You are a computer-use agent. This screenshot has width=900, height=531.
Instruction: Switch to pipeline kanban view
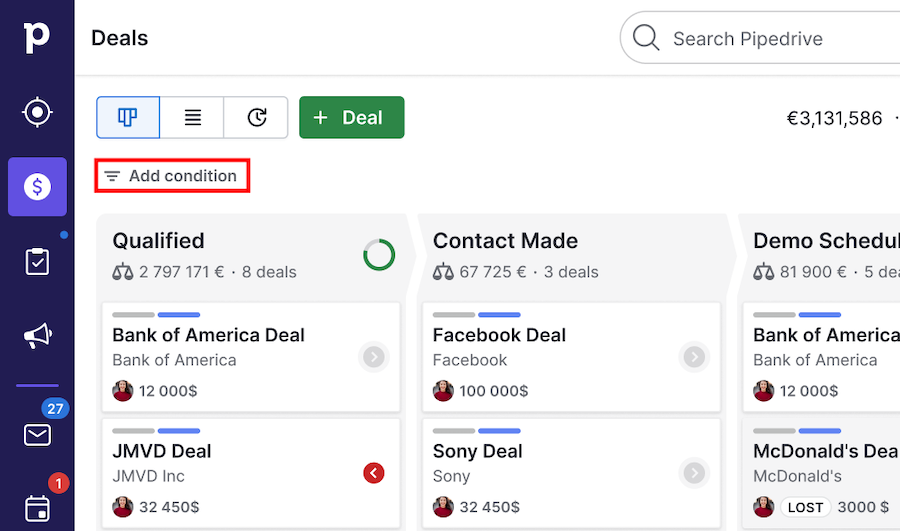point(128,117)
